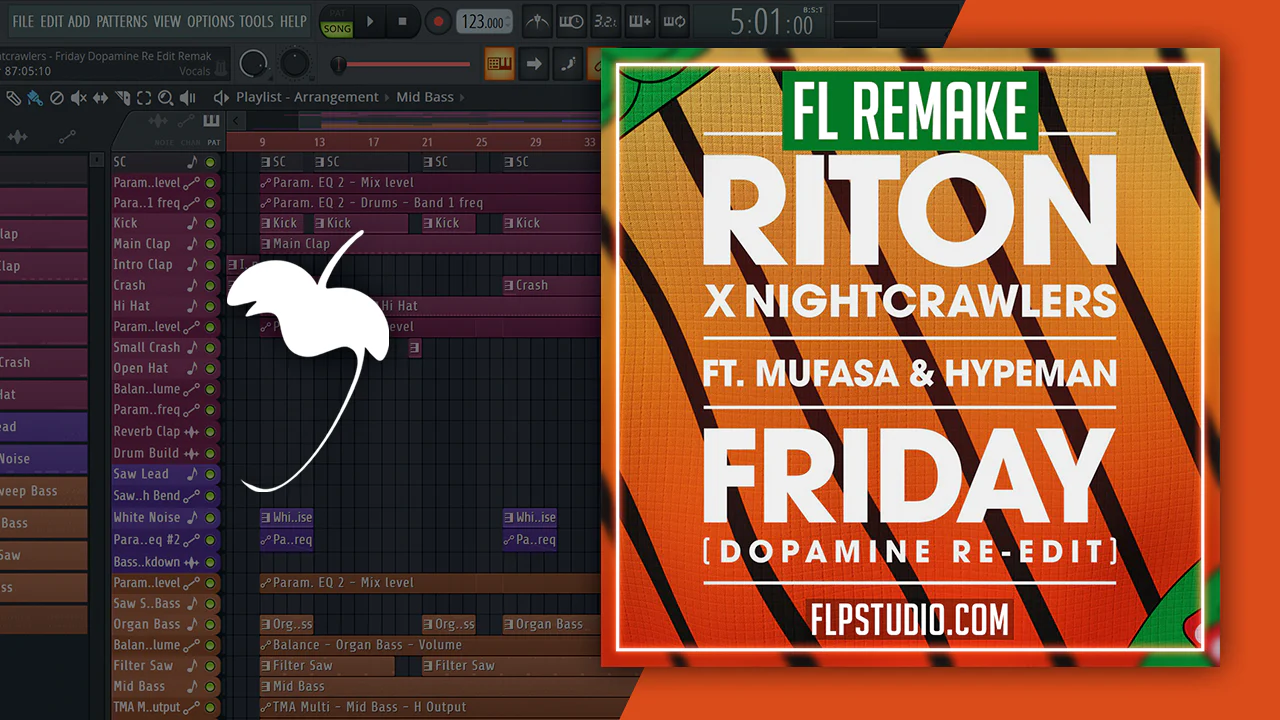The image size is (1280, 720).
Task: Switch to SONG mode
Action: [x=337, y=29]
